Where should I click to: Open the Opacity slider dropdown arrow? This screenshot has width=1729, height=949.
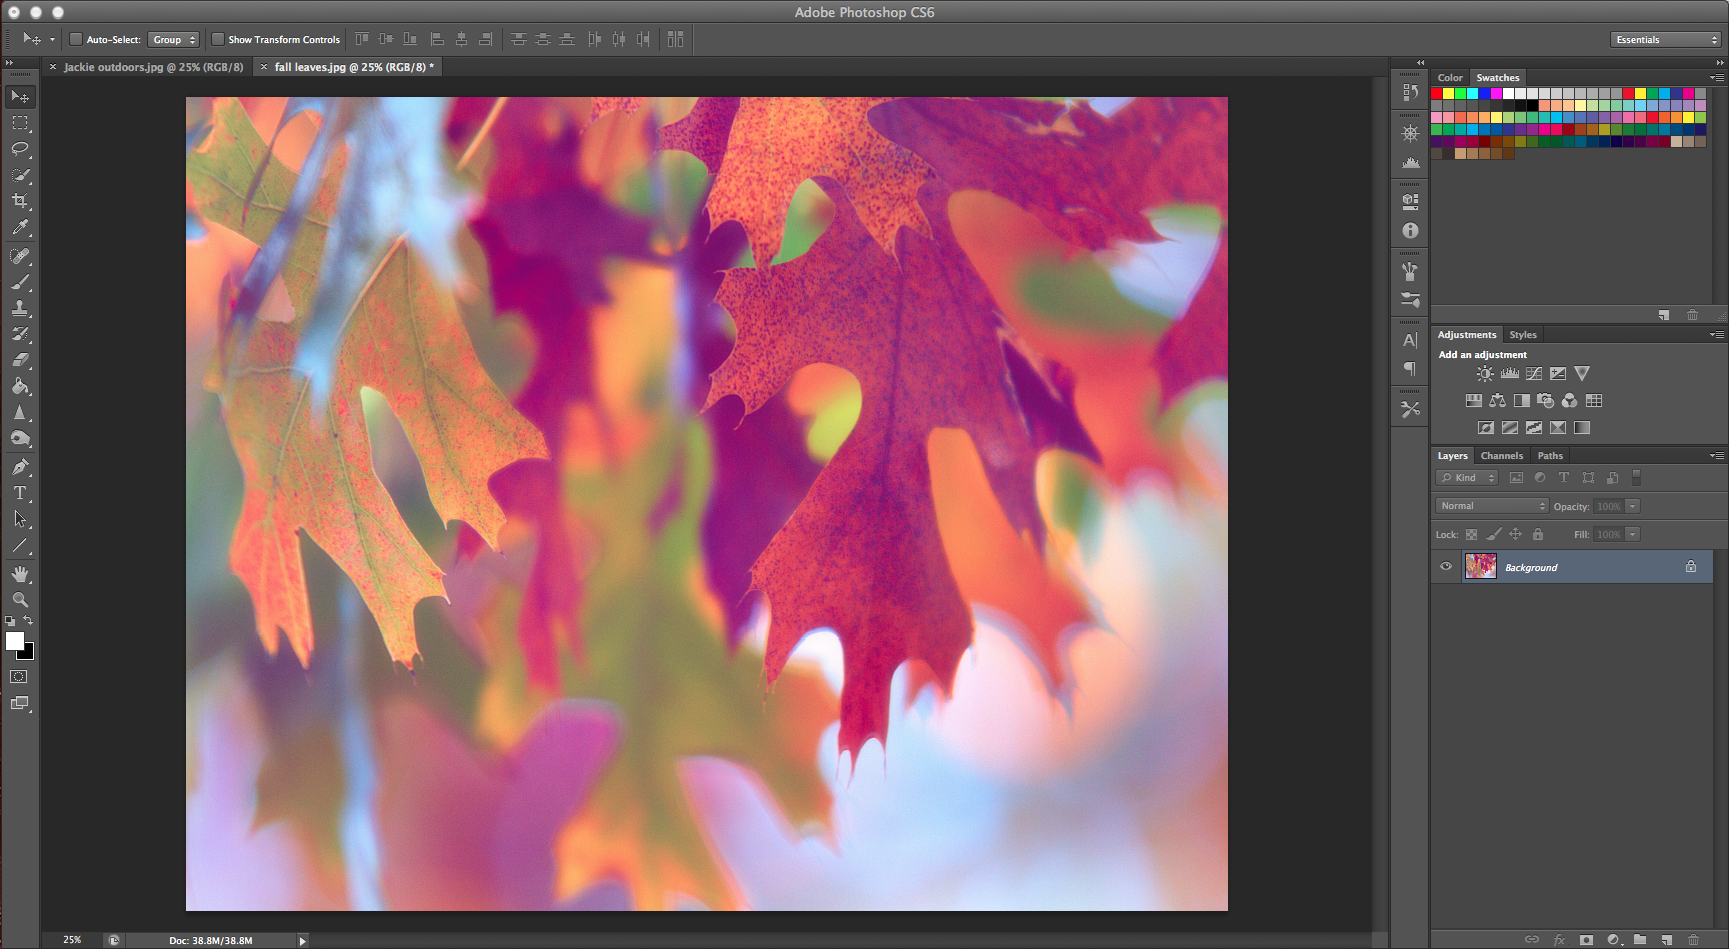[x=1633, y=507]
